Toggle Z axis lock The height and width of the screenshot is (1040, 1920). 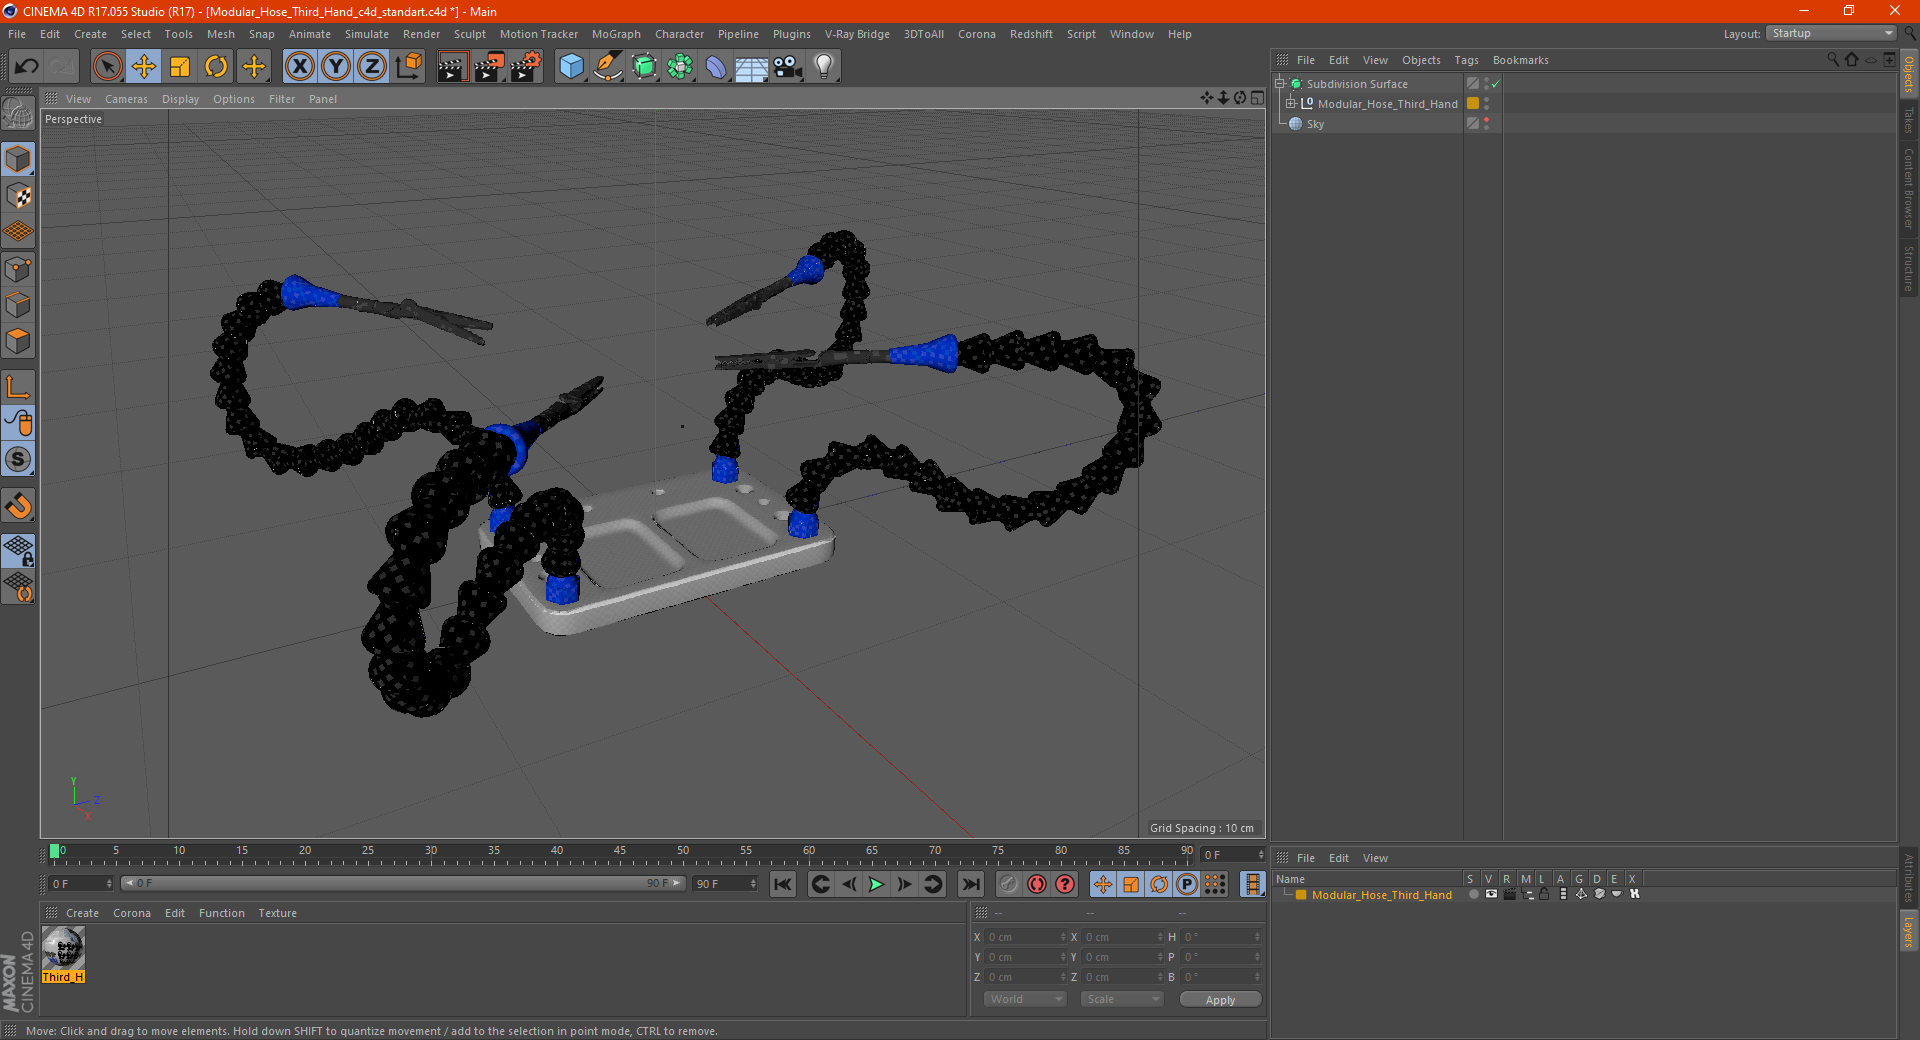coord(372,67)
